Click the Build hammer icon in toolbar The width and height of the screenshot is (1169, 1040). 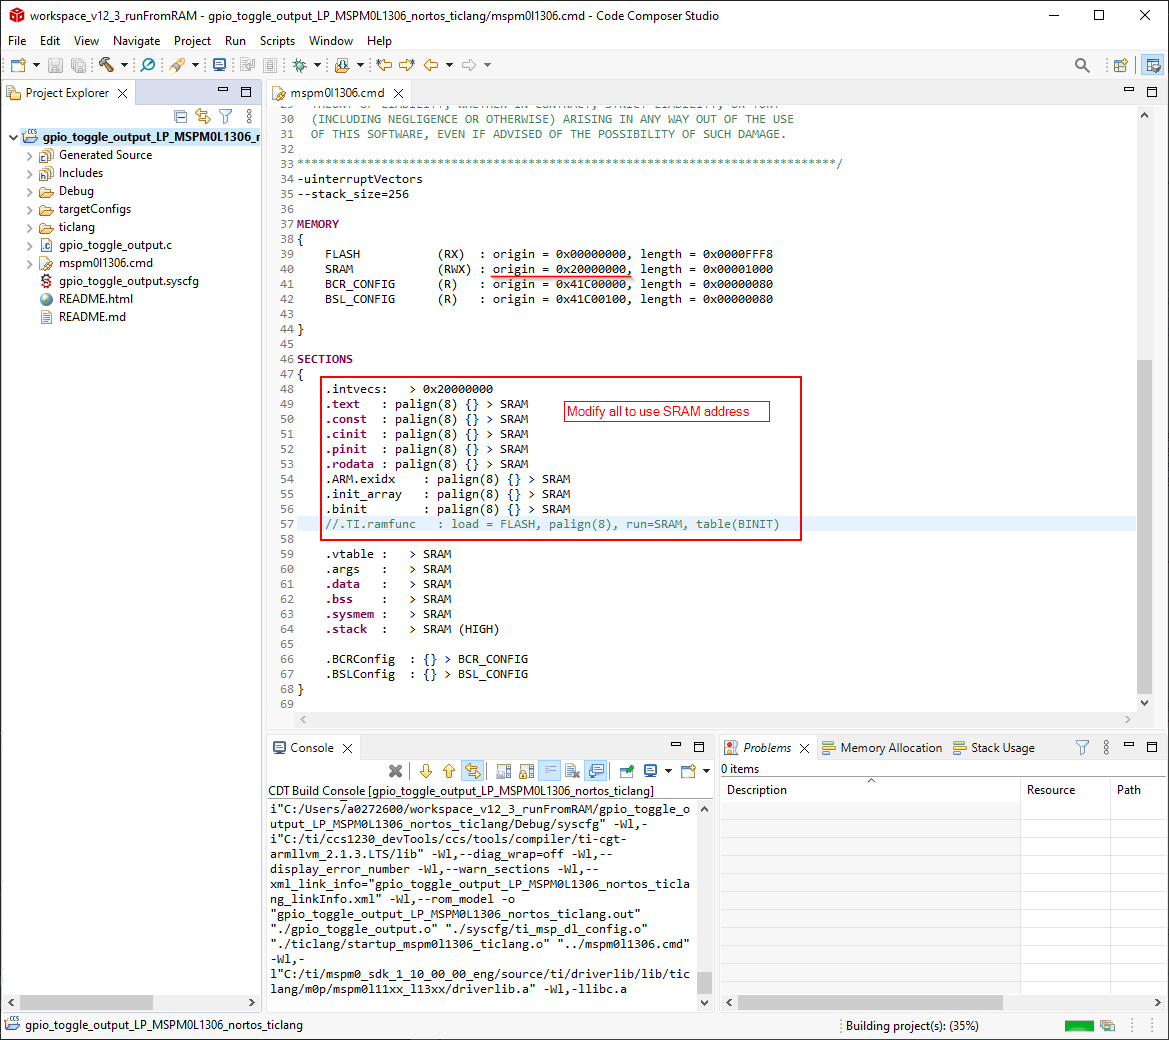[106, 65]
